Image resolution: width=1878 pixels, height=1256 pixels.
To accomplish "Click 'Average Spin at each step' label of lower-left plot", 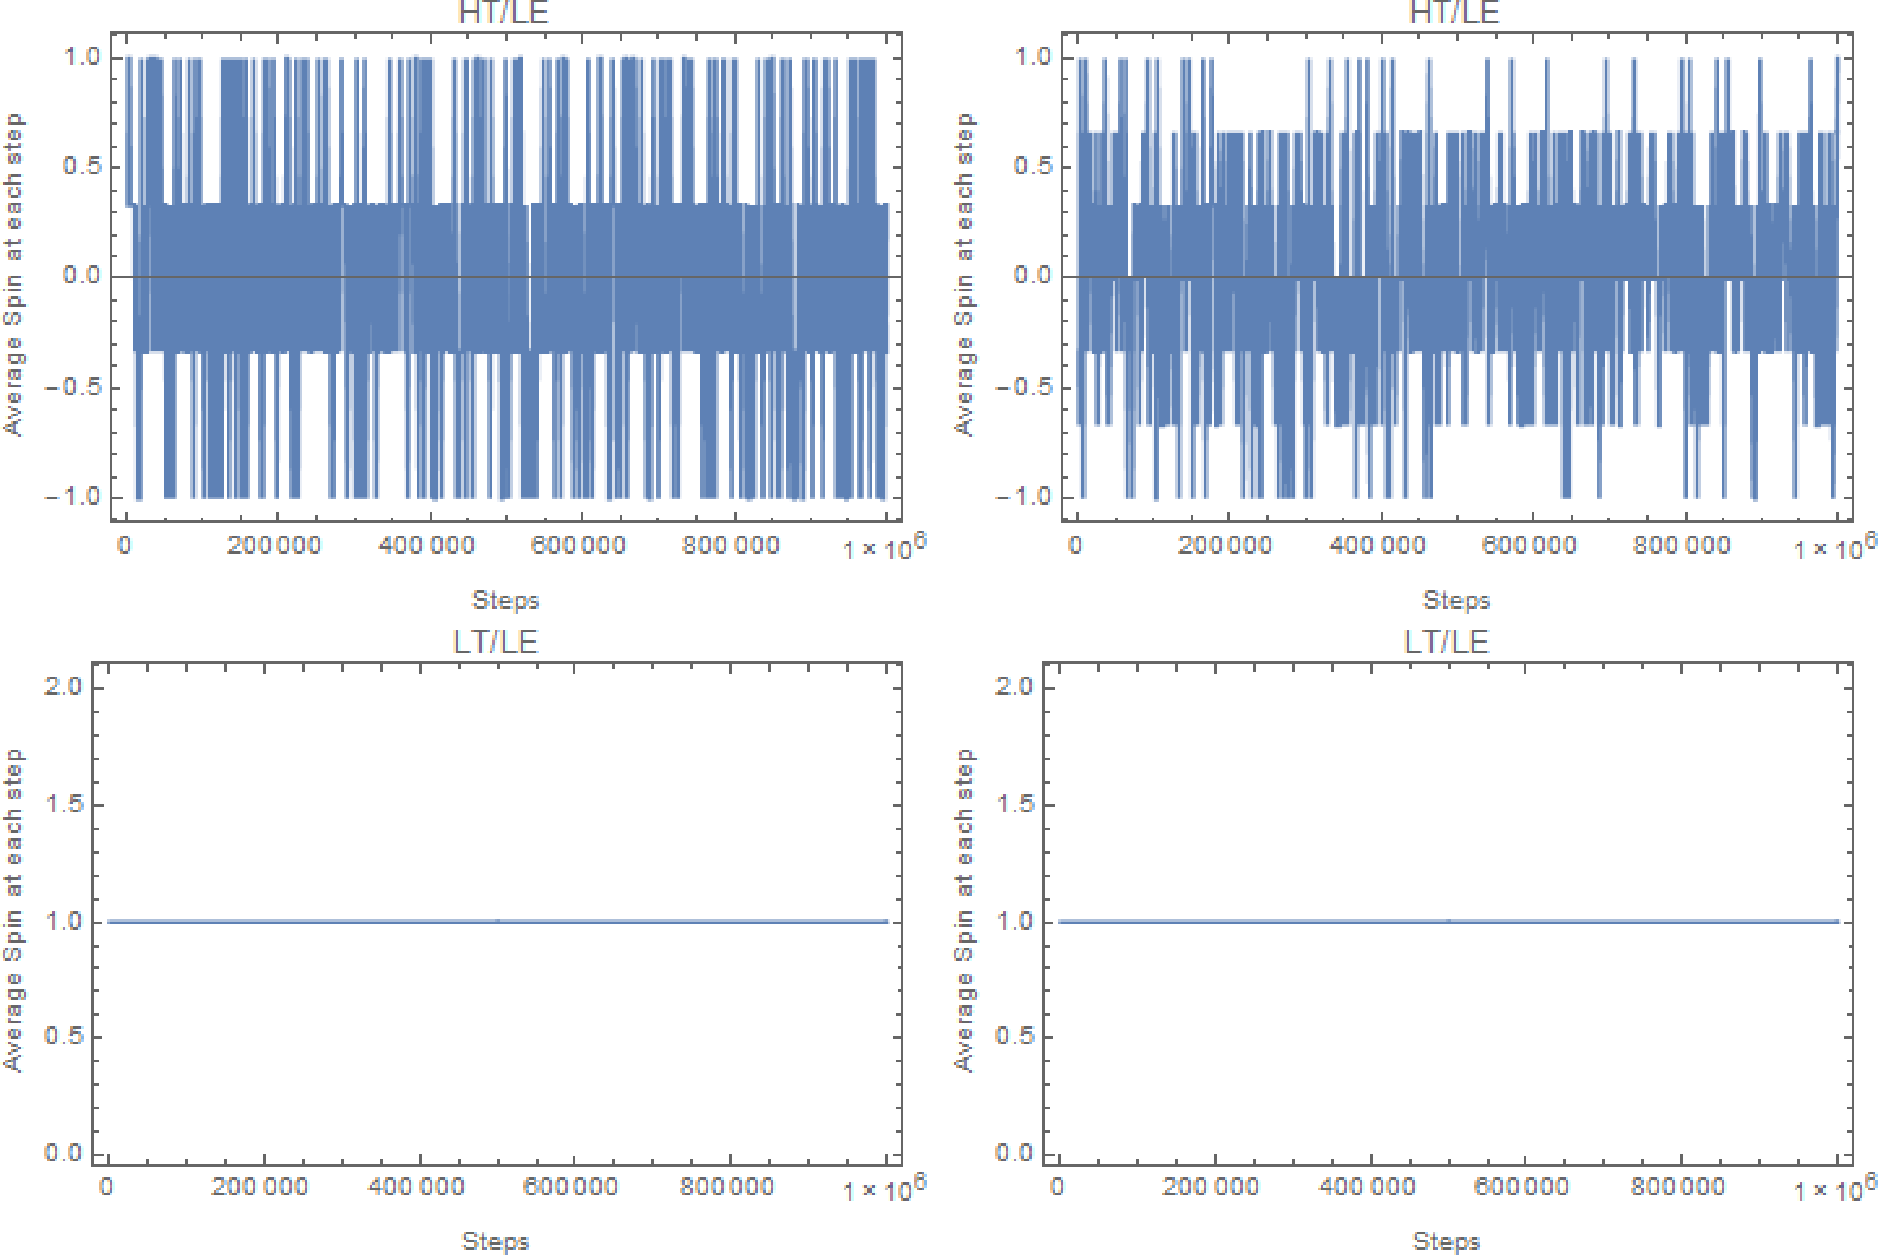I will tap(13, 911).
